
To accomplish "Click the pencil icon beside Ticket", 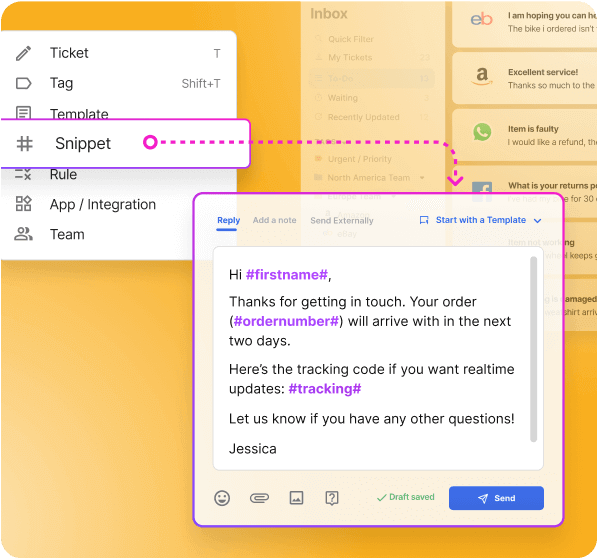I will click(24, 53).
